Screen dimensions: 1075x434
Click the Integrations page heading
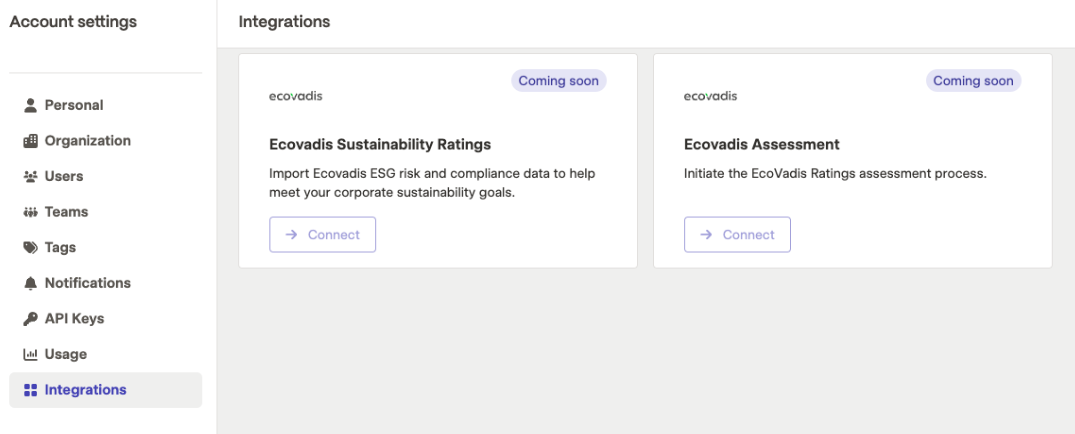[x=285, y=22]
